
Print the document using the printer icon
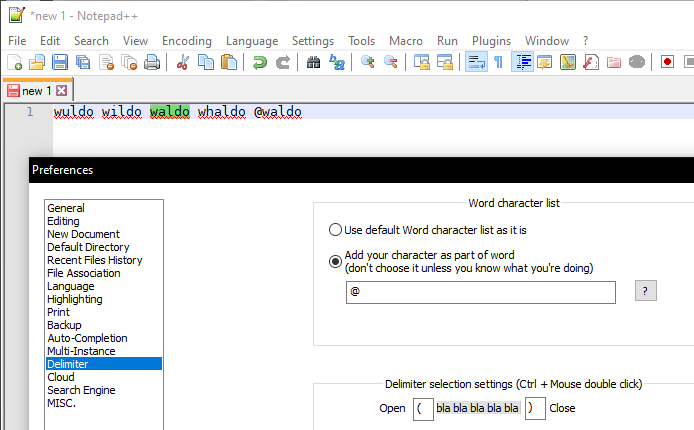point(152,62)
